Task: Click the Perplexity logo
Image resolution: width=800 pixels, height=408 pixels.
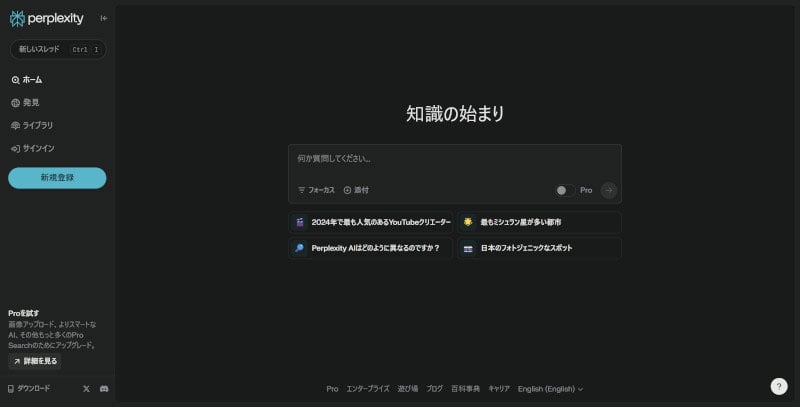Action: (46, 18)
